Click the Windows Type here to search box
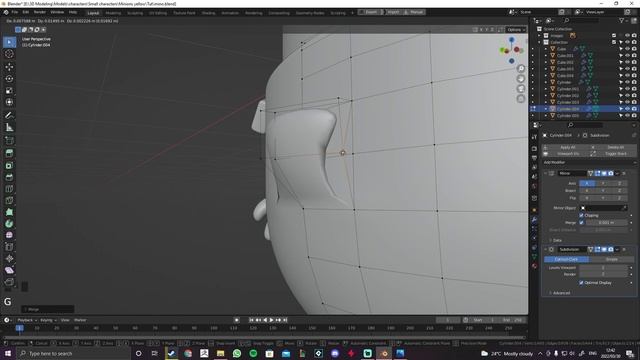Image resolution: width=640 pixels, height=360 pixels. coord(73,353)
